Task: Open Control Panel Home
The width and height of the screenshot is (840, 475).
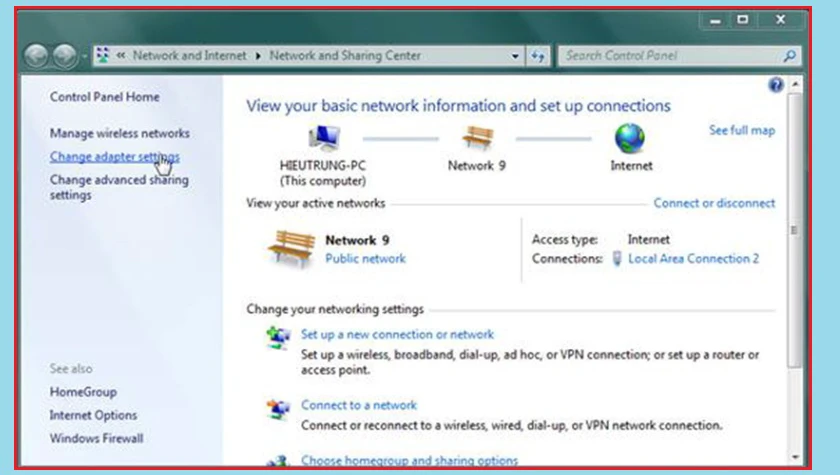Action: (104, 97)
